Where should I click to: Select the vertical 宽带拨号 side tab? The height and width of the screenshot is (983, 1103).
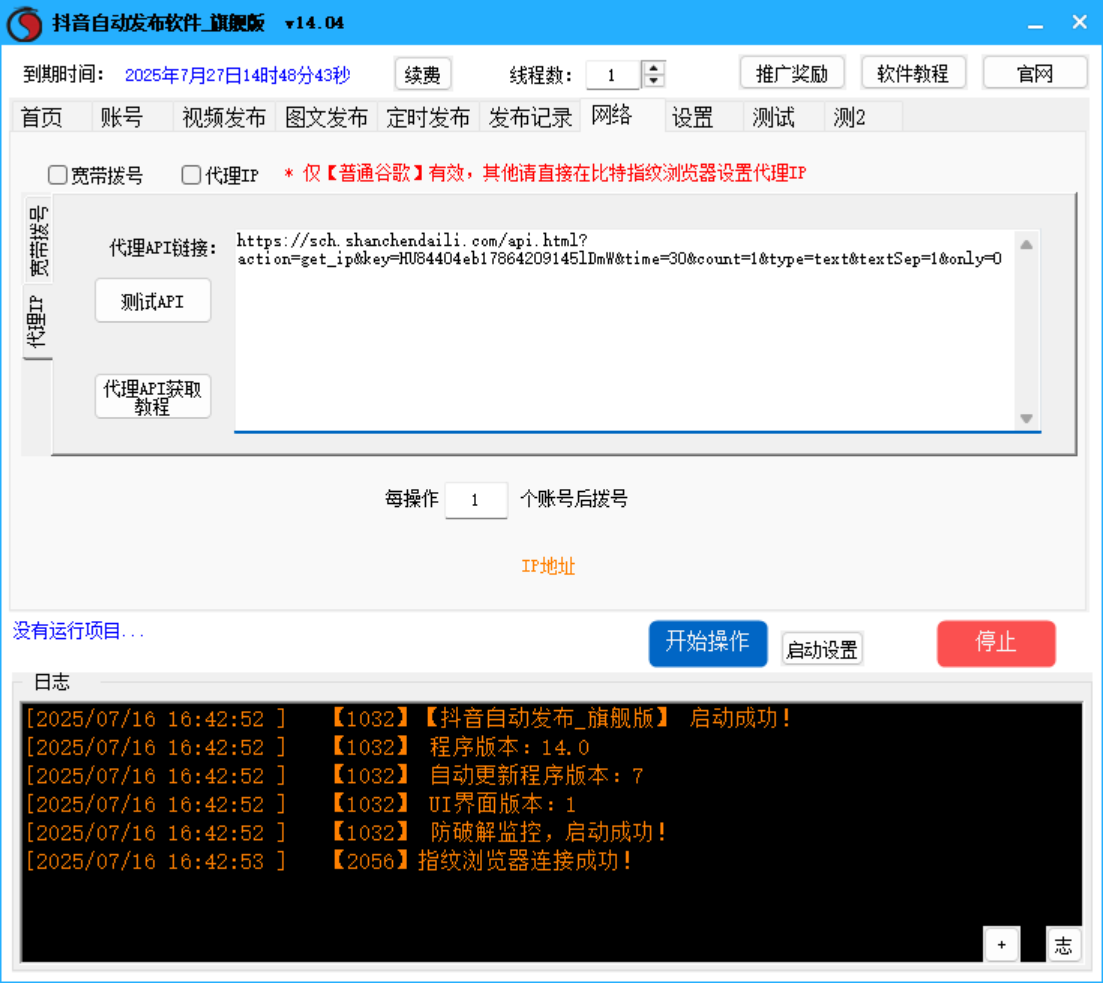pos(38,241)
